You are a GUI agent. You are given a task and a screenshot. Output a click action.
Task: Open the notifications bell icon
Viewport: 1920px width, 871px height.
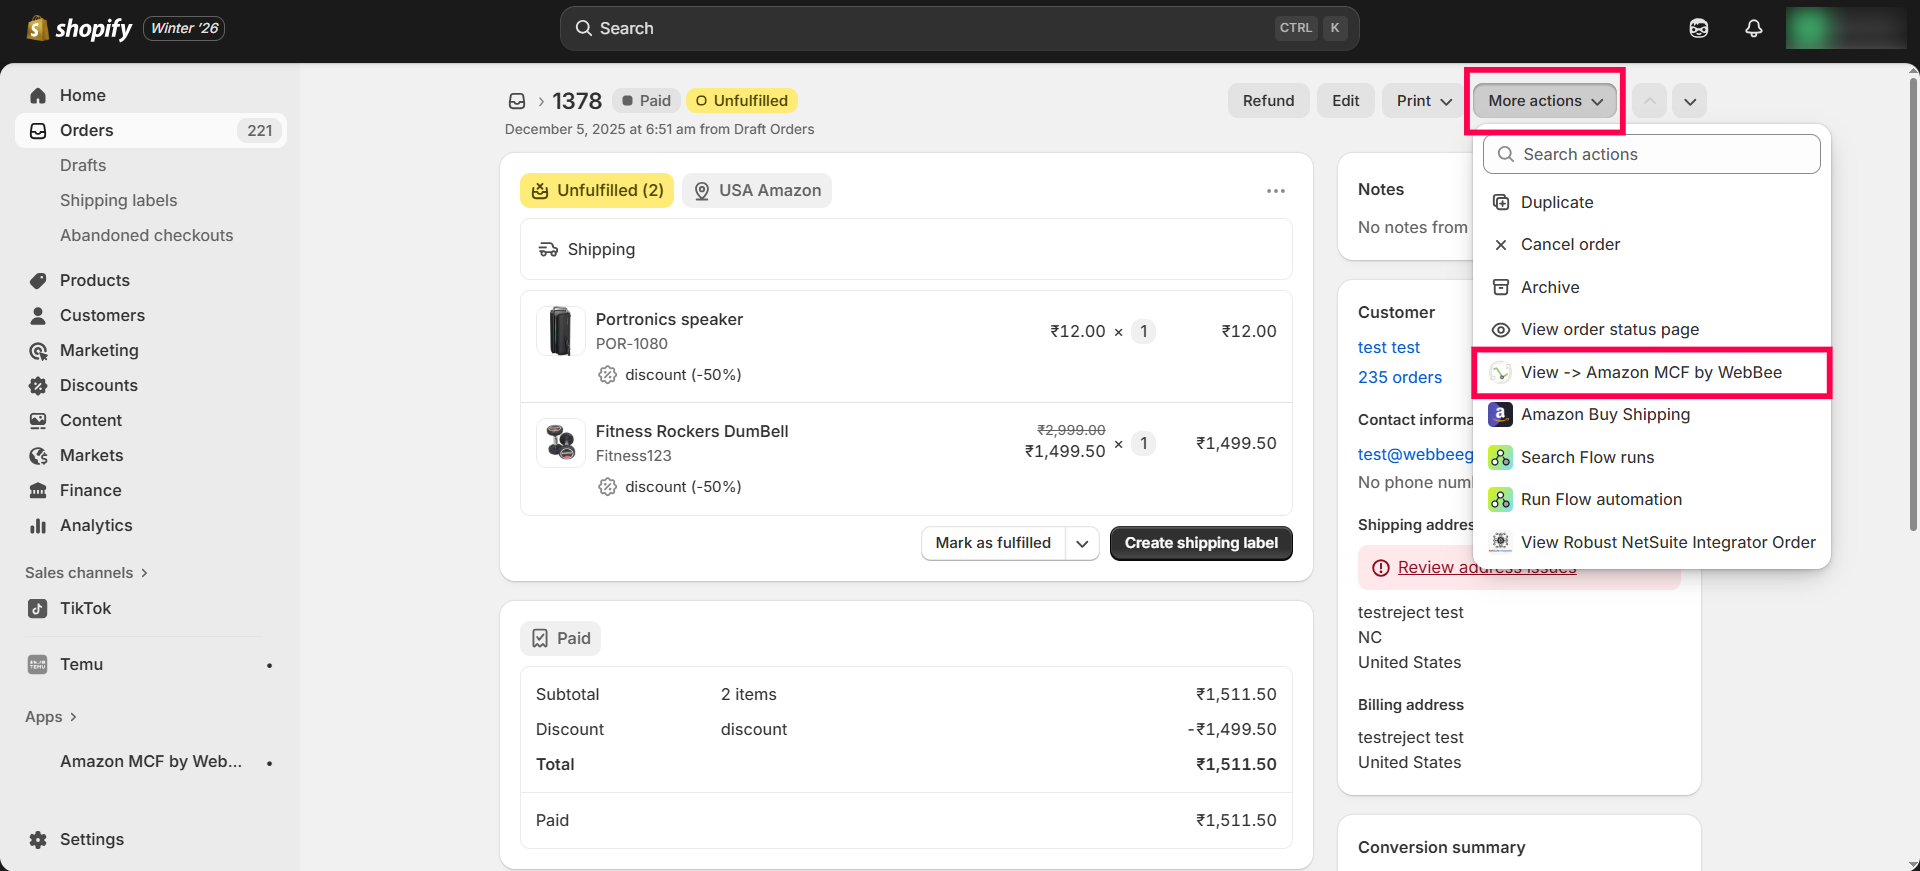click(1753, 28)
